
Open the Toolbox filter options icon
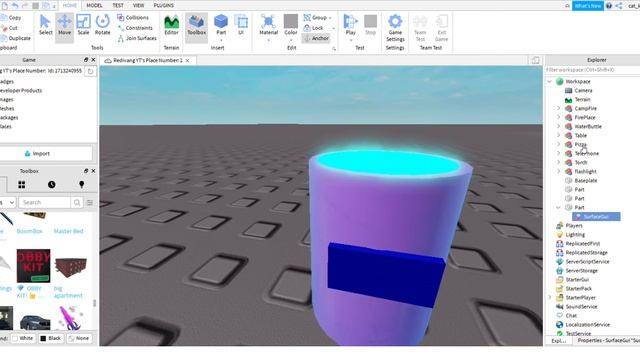90,202
